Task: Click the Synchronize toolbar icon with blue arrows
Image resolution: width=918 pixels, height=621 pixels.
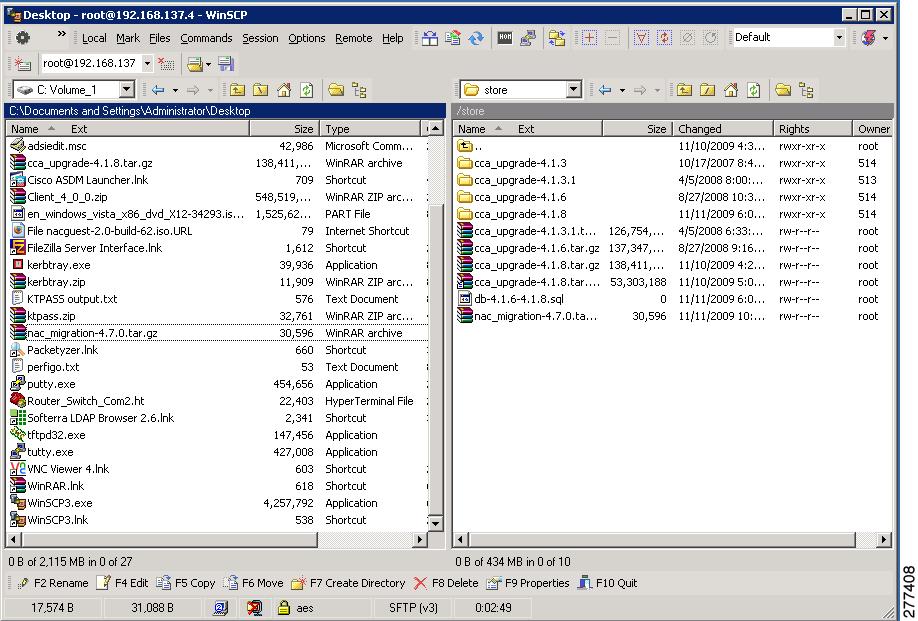Action: (476, 38)
